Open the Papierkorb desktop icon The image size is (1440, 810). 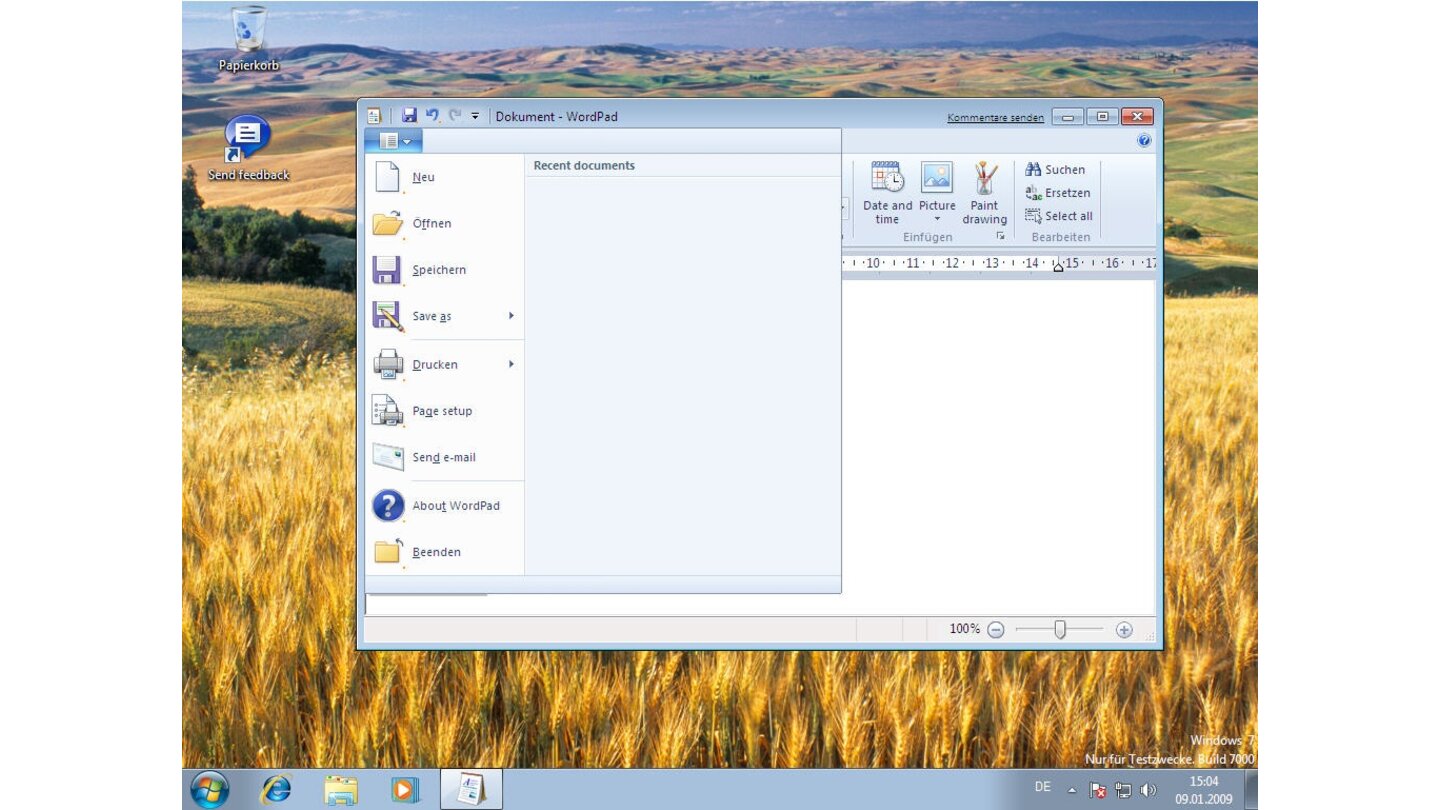(249, 40)
